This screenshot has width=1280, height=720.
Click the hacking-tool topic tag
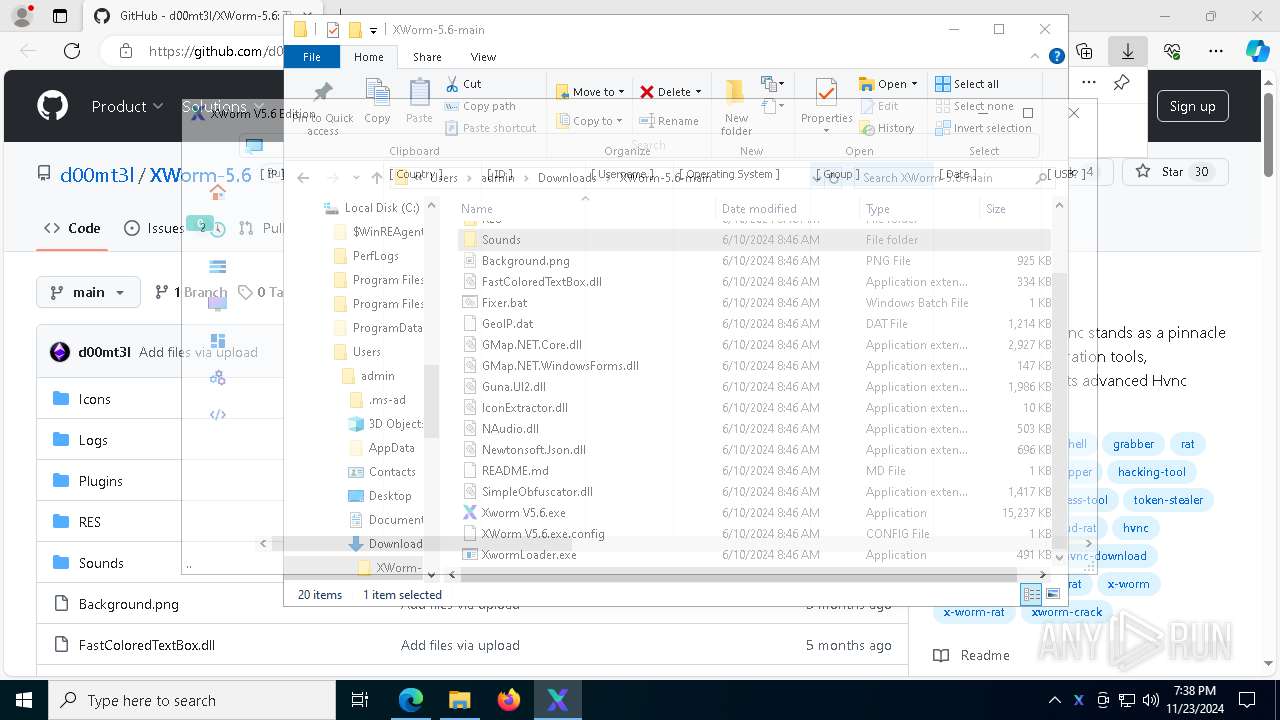click(1151, 472)
